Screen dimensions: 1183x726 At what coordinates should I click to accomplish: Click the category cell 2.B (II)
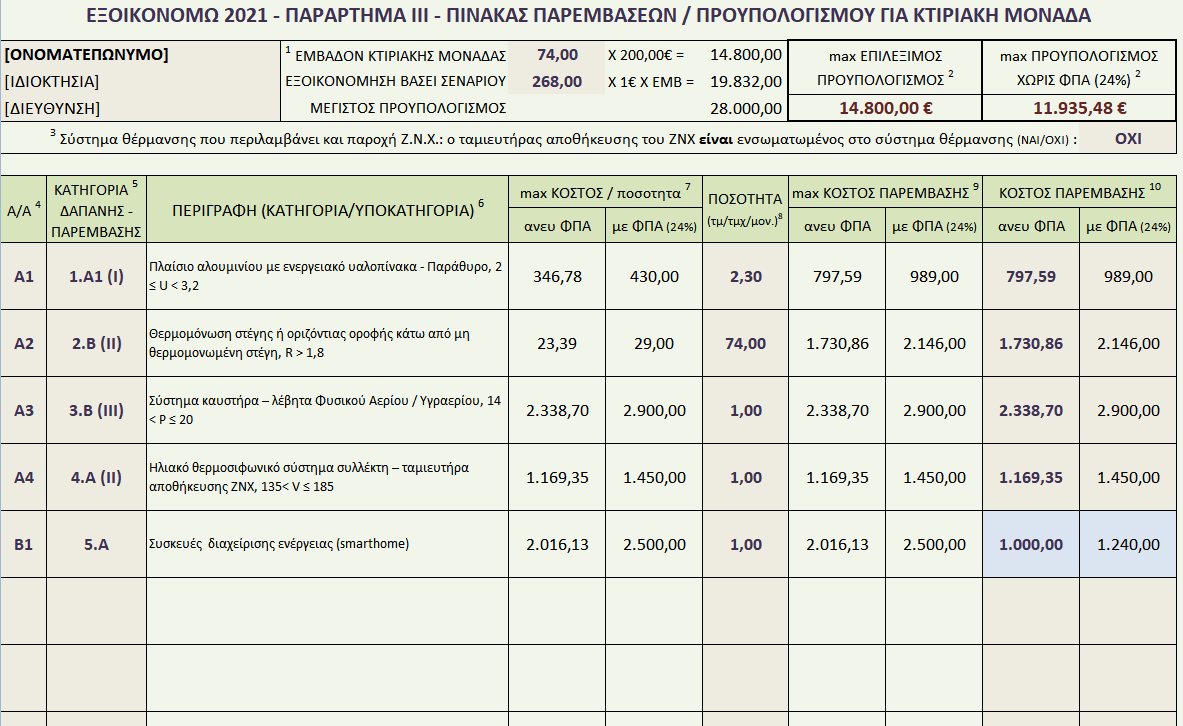point(97,343)
